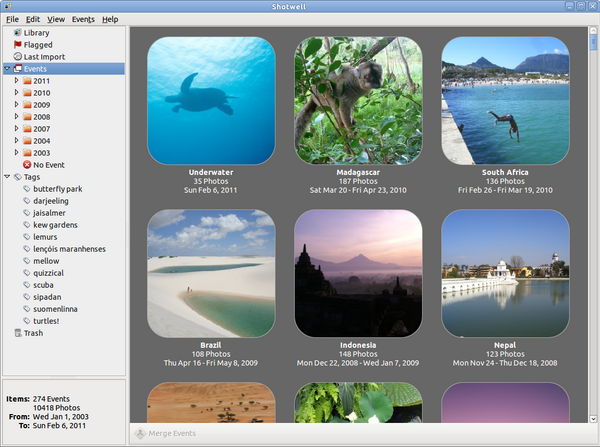The width and height of the screenshot is (600, 447).
Task: Select the darjeeling tag entry
Action: click(x=51, y=200)
